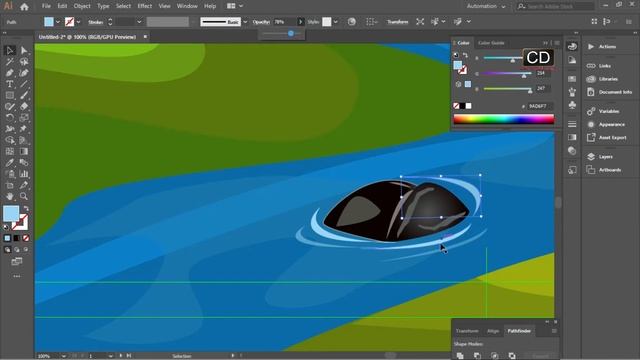Select the Curvature tool

(x=24, y=73)
